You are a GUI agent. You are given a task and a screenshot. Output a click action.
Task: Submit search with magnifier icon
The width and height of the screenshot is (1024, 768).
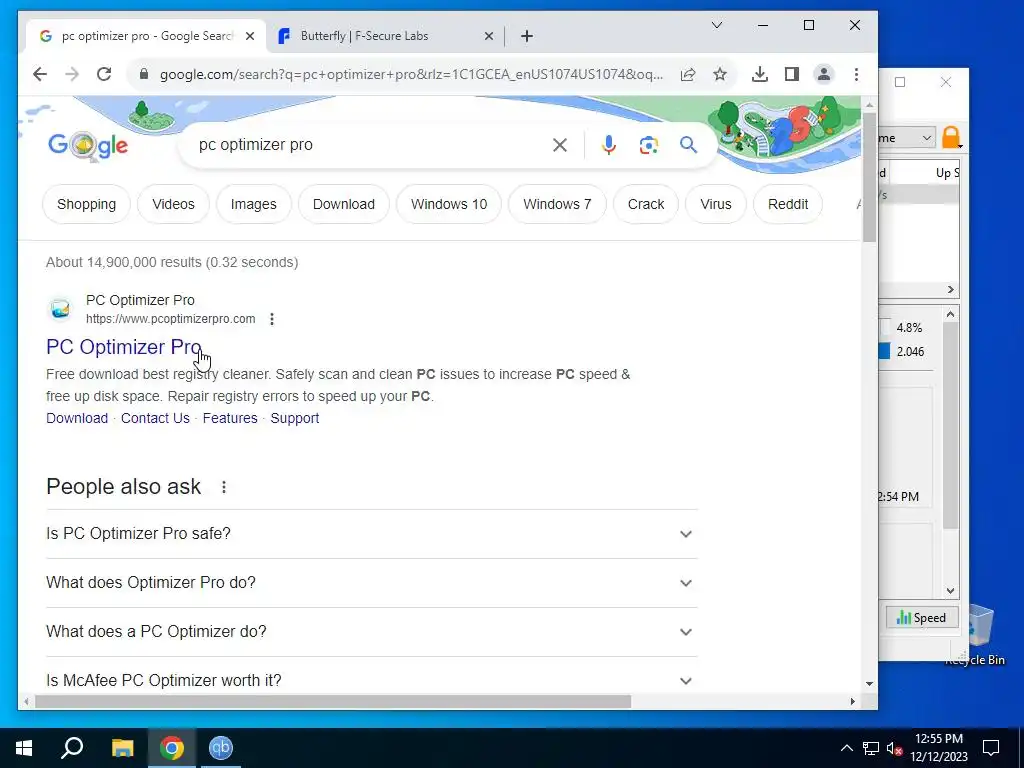[688, 145]
